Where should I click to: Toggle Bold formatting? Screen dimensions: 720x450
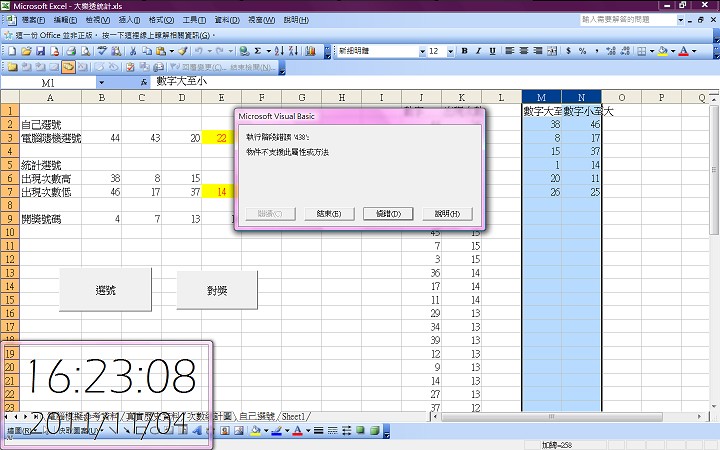[465, 51]
